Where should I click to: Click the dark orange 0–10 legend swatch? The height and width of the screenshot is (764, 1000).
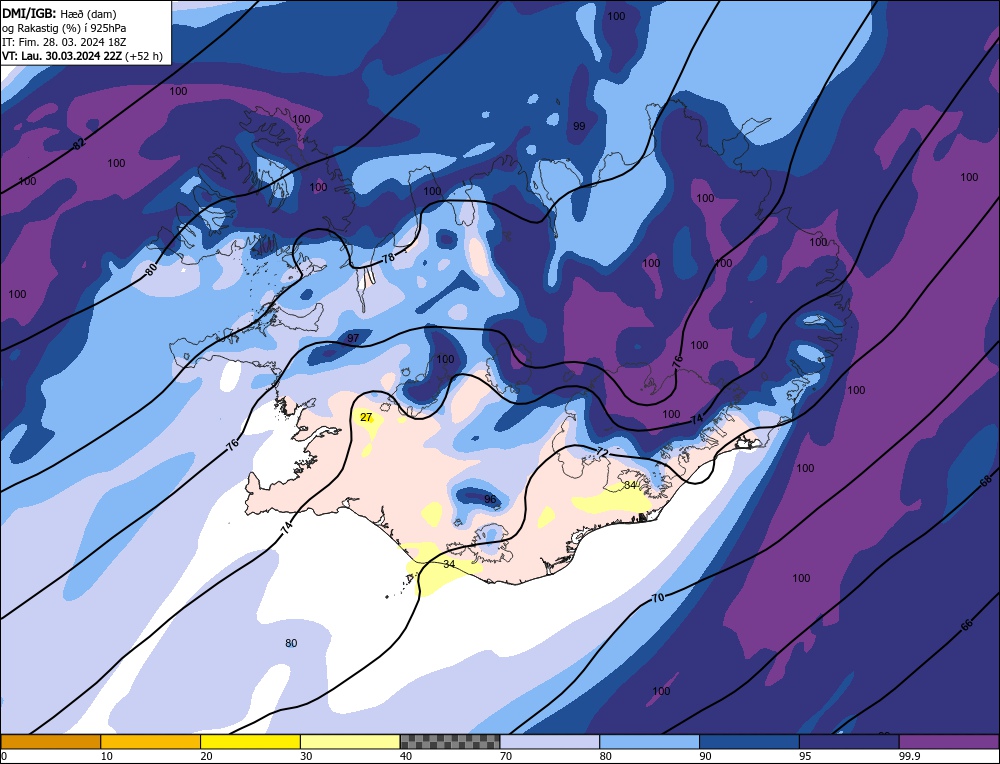[50, 741]
